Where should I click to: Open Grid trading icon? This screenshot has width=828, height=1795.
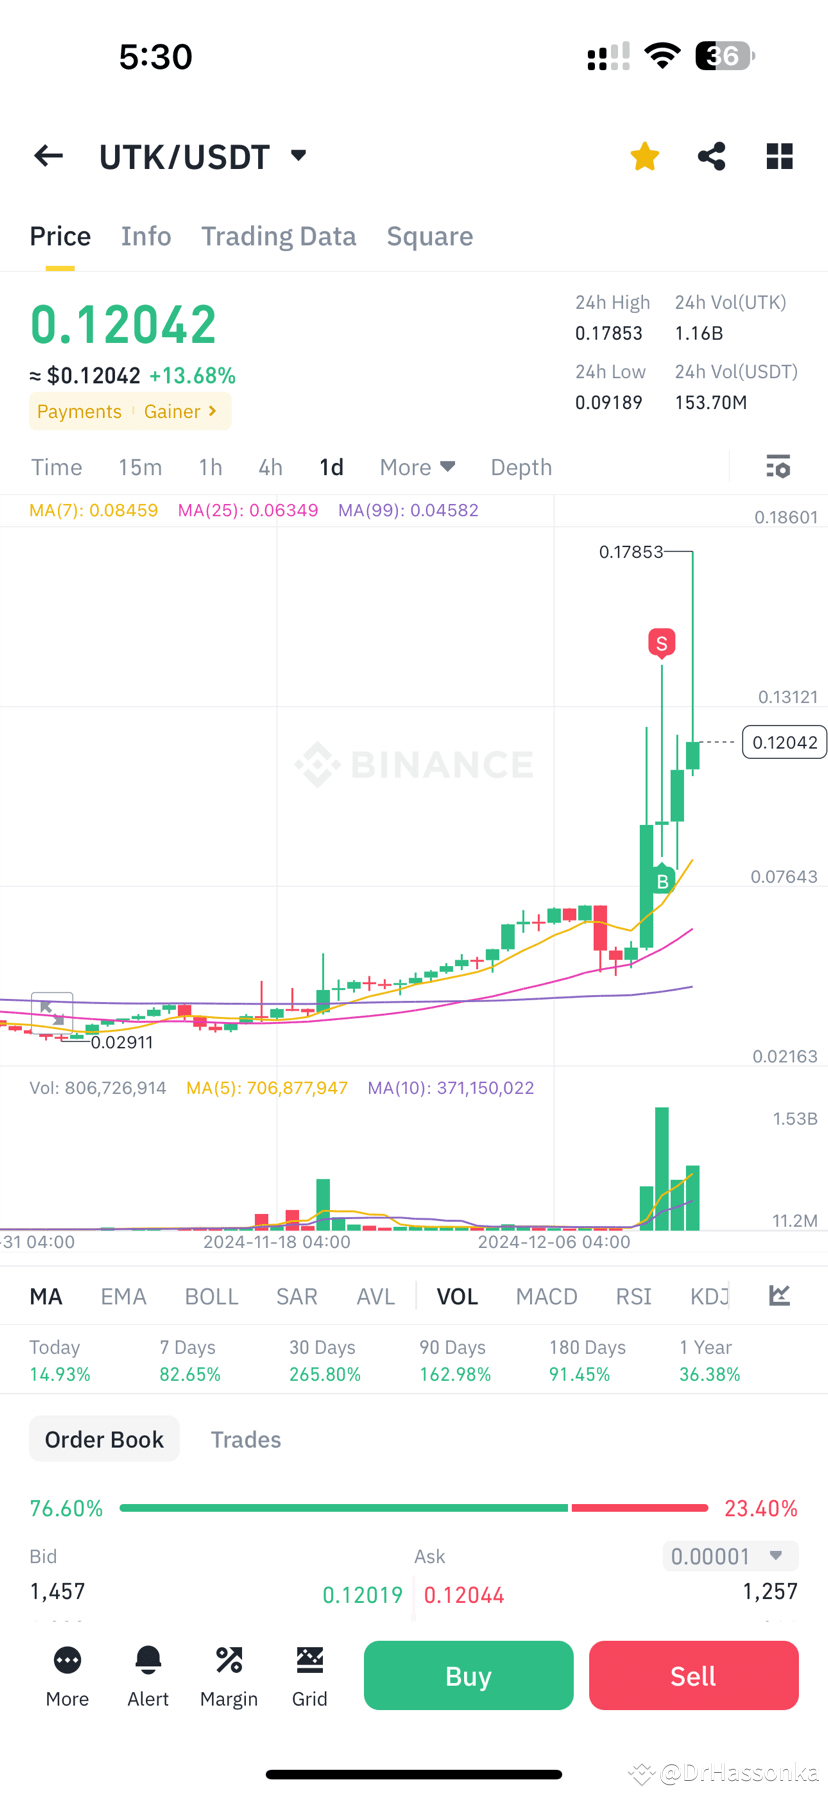(310, 1674)
